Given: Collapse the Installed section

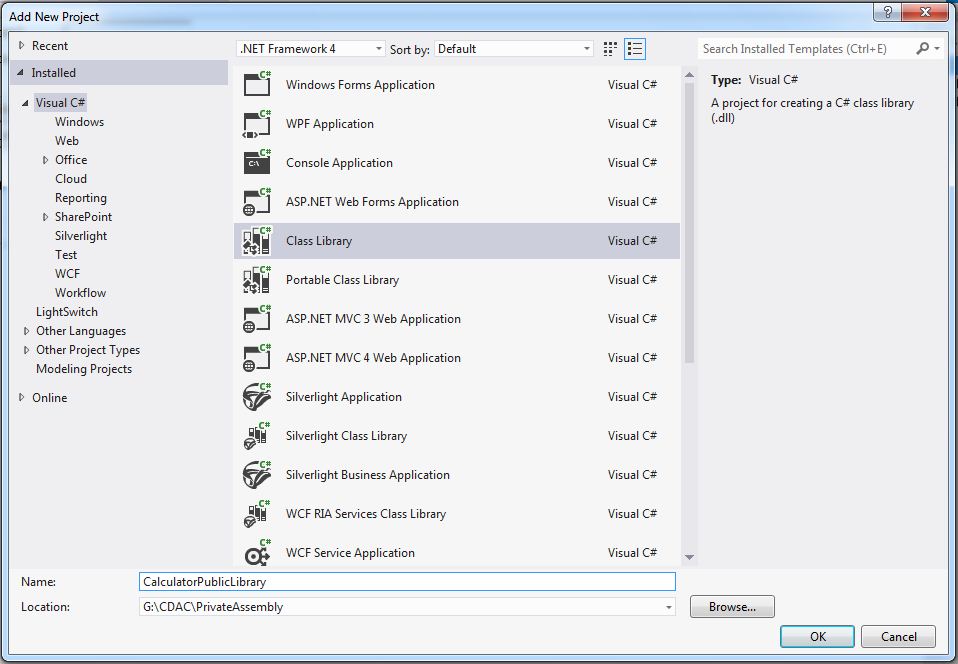Looking at the screenshot, I should (x=21, y=72).
